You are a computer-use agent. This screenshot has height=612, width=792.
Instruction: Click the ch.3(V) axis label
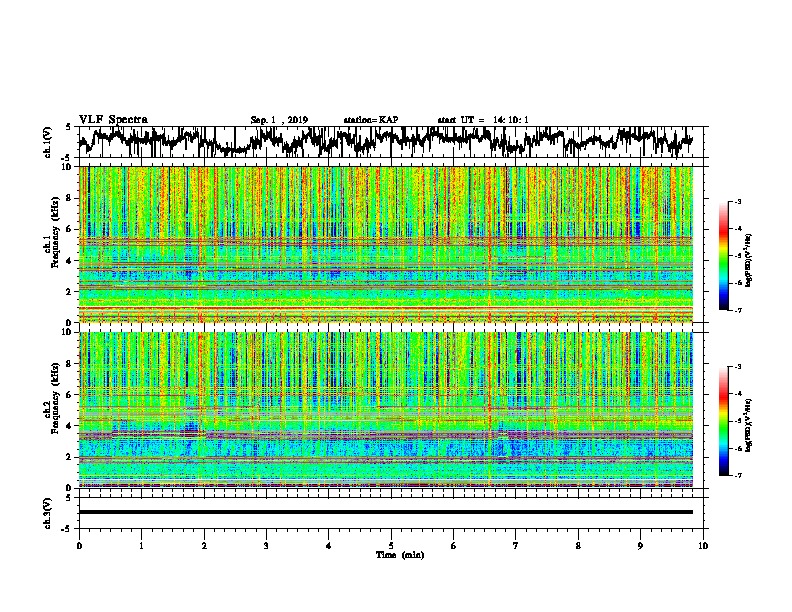click(x=48, y=513)
